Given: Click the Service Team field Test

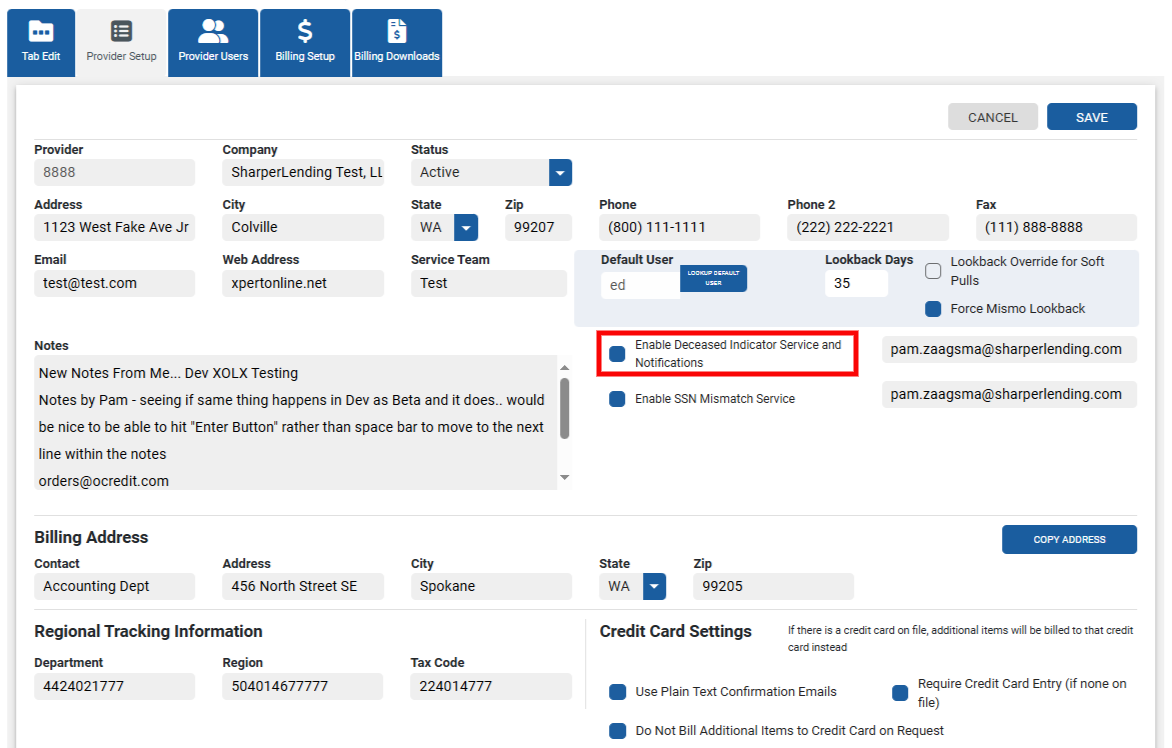Looking at the screenshot, I should point(489,283).
